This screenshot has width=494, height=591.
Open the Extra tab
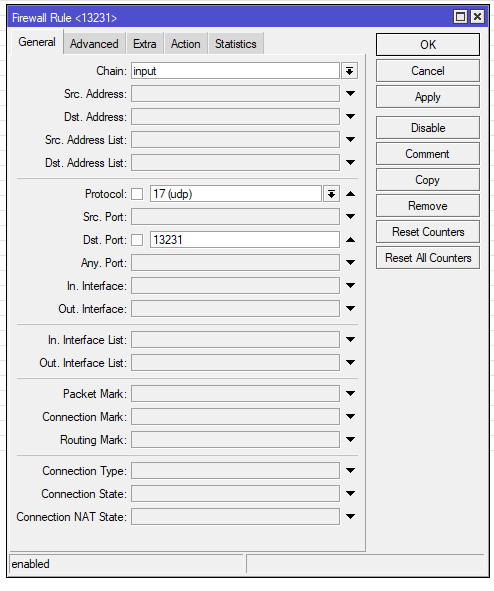(145, 44)
